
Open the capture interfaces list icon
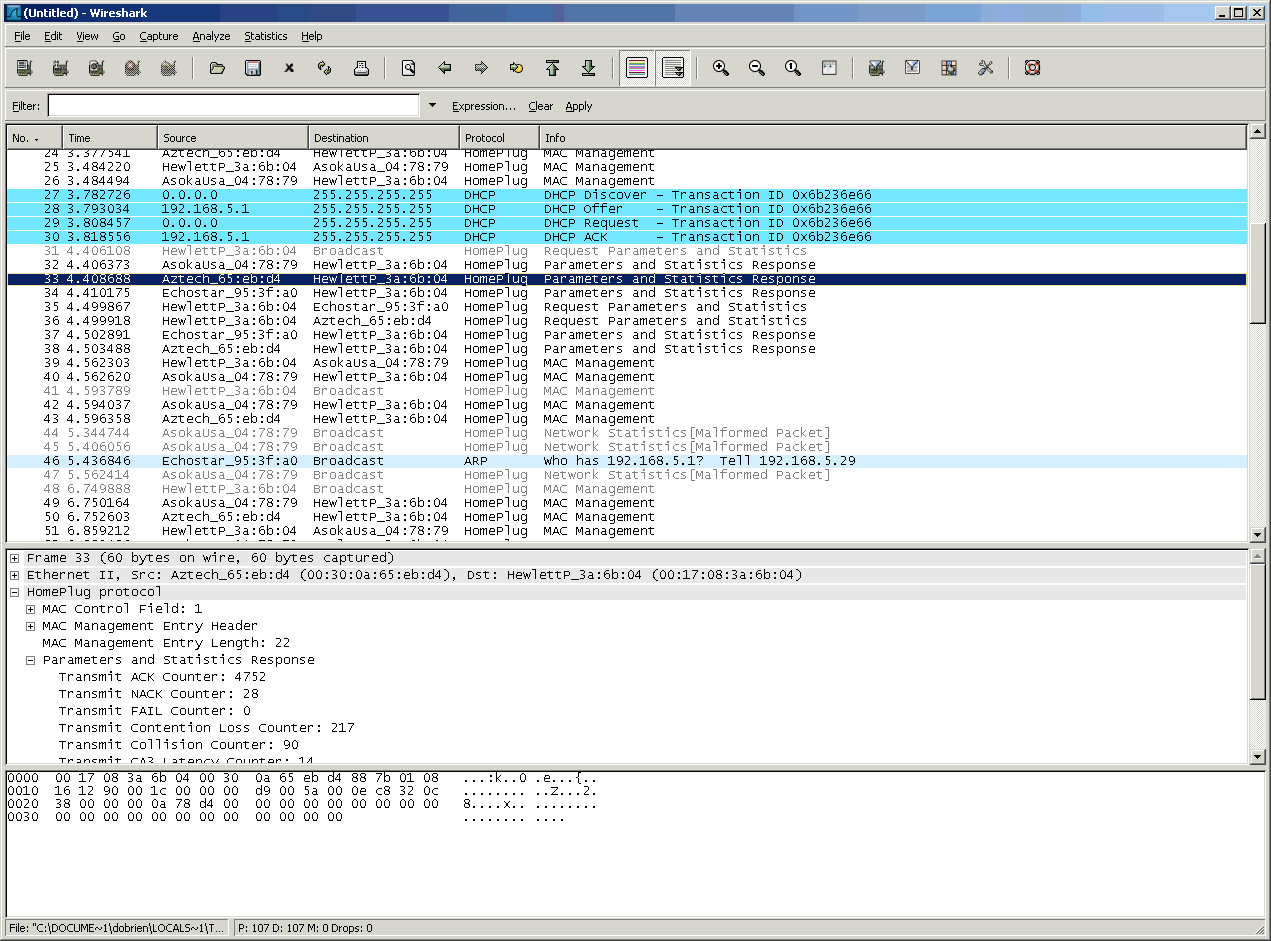[x=25, y=68]
